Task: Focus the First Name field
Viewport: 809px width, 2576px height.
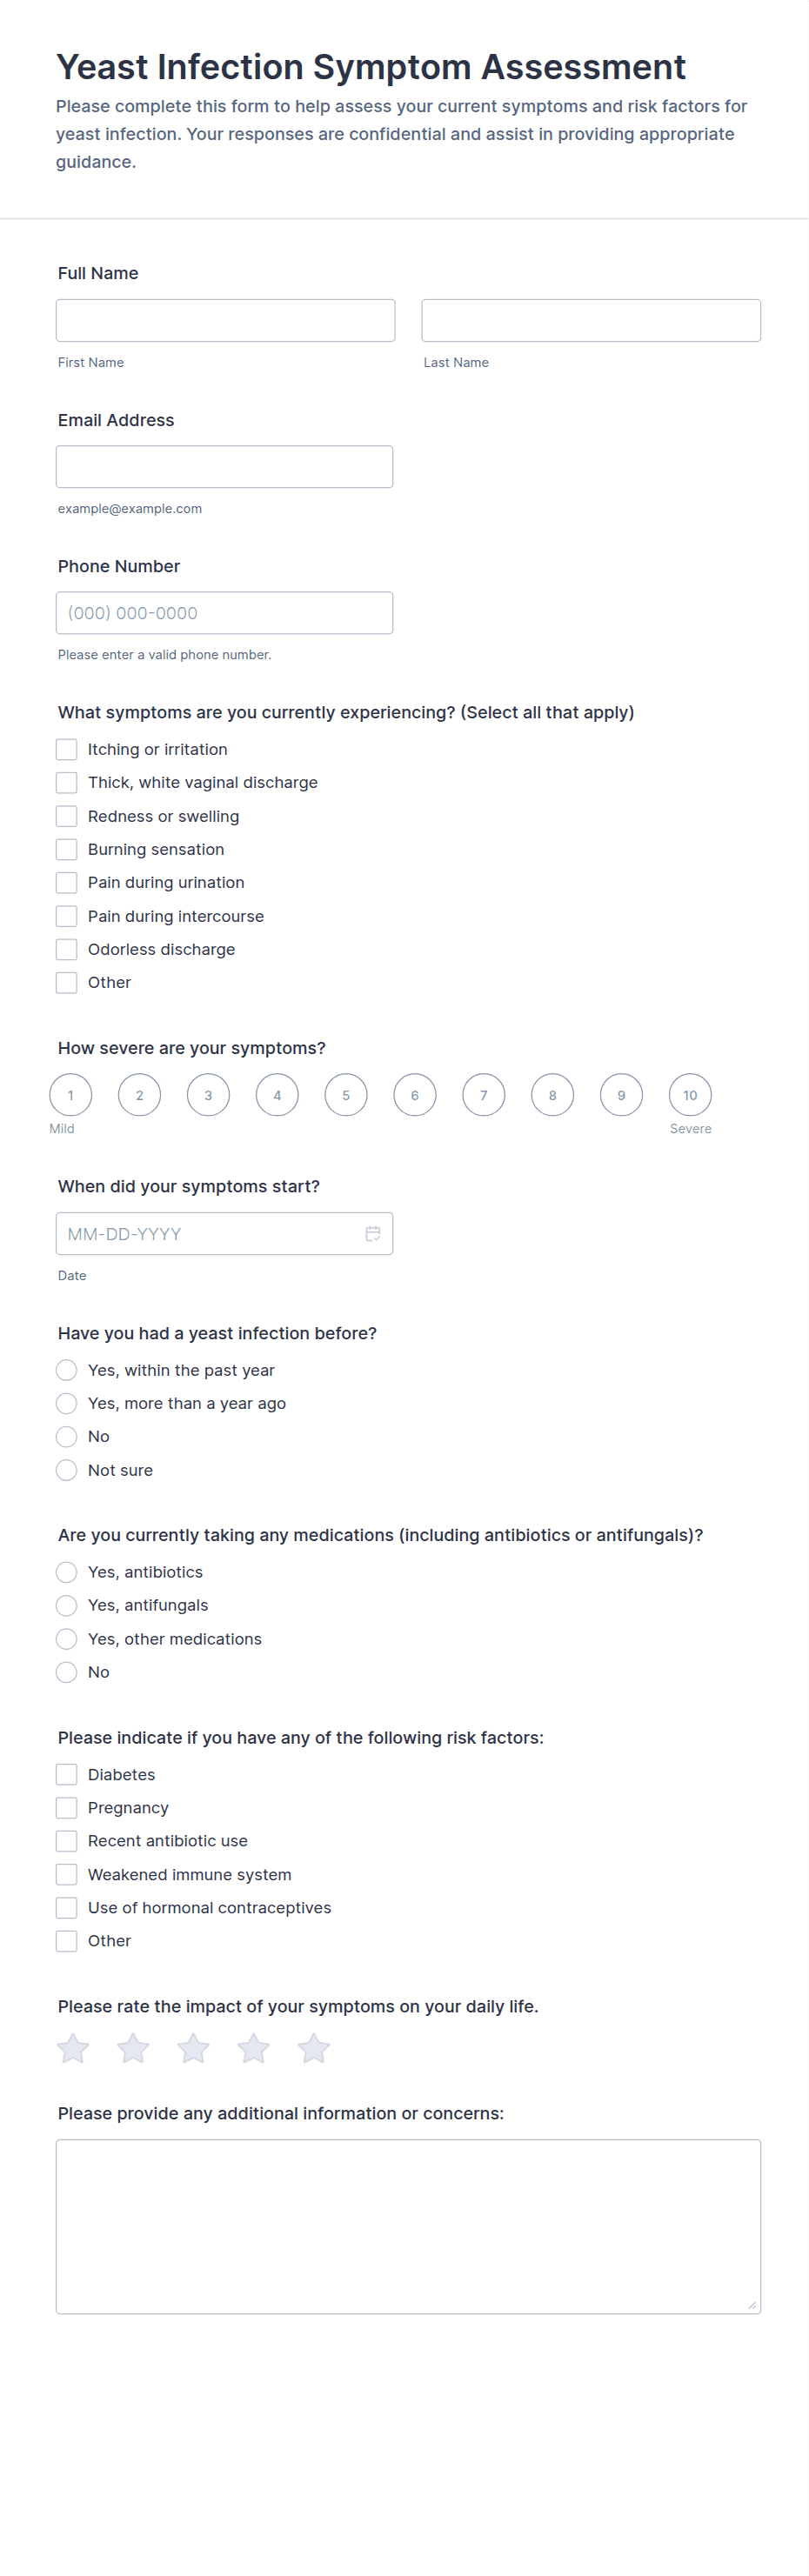Action: tap(225, 320)
